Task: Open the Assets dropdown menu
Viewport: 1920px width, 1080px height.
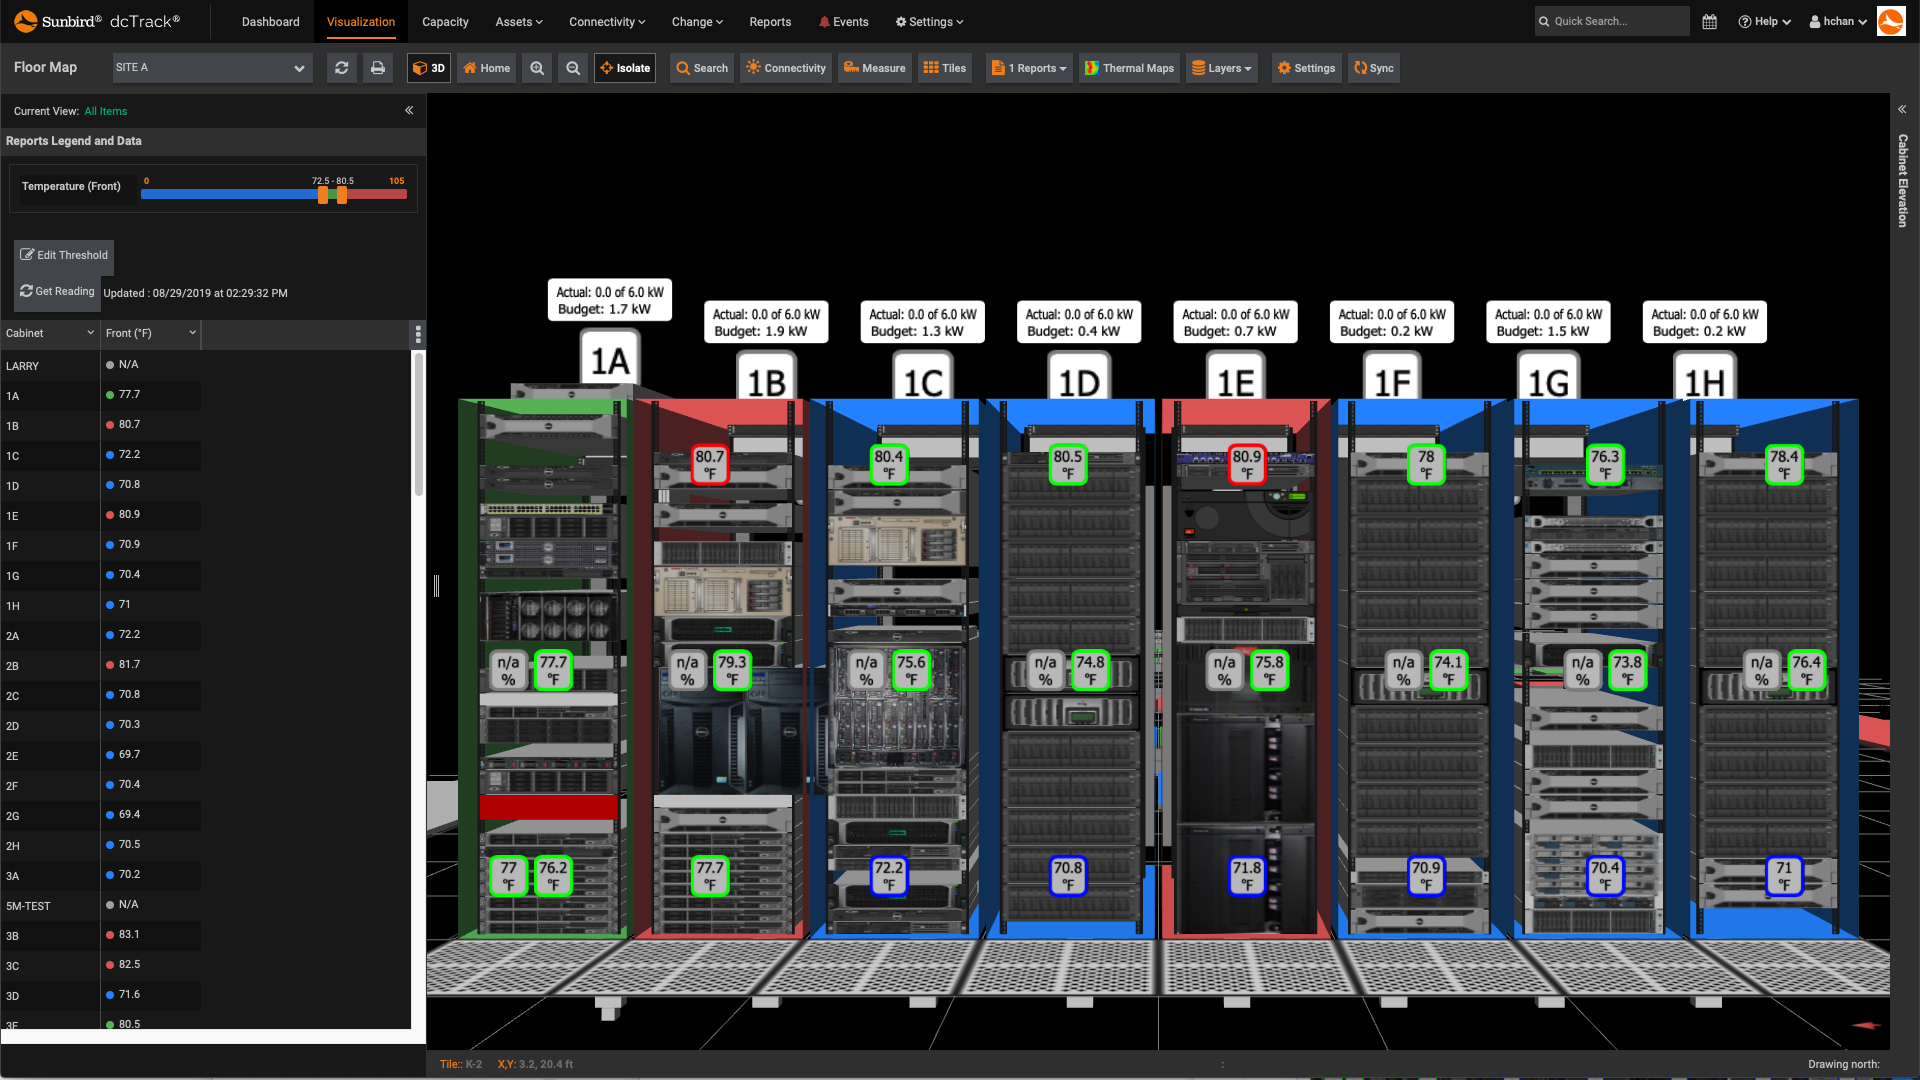Action: [x=518, y=21]
